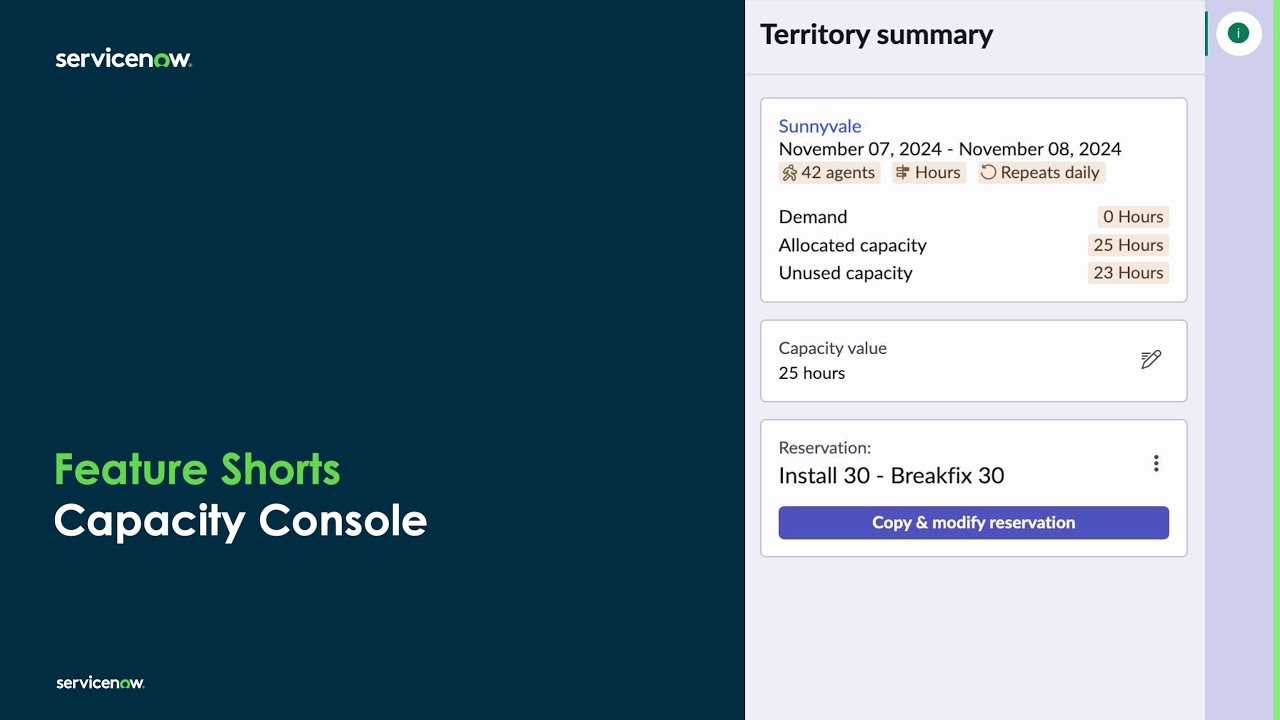
Task: Click the Capacity value label
Action: tap(833, 348)
